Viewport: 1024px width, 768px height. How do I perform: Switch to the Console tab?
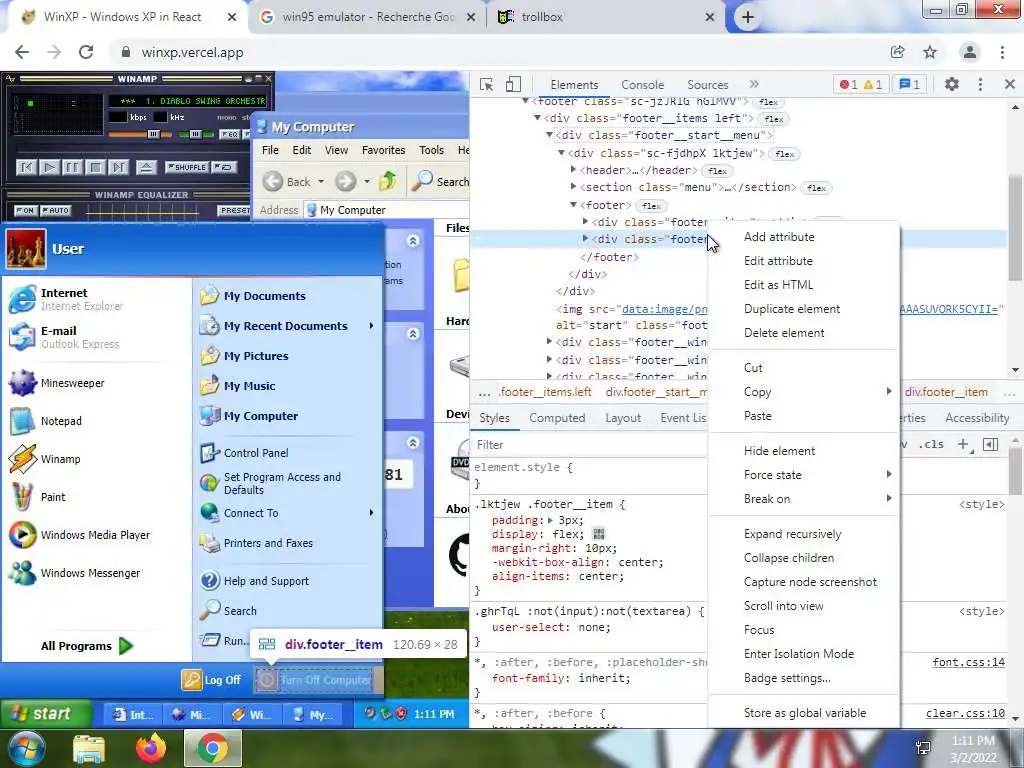pos(643,85)
